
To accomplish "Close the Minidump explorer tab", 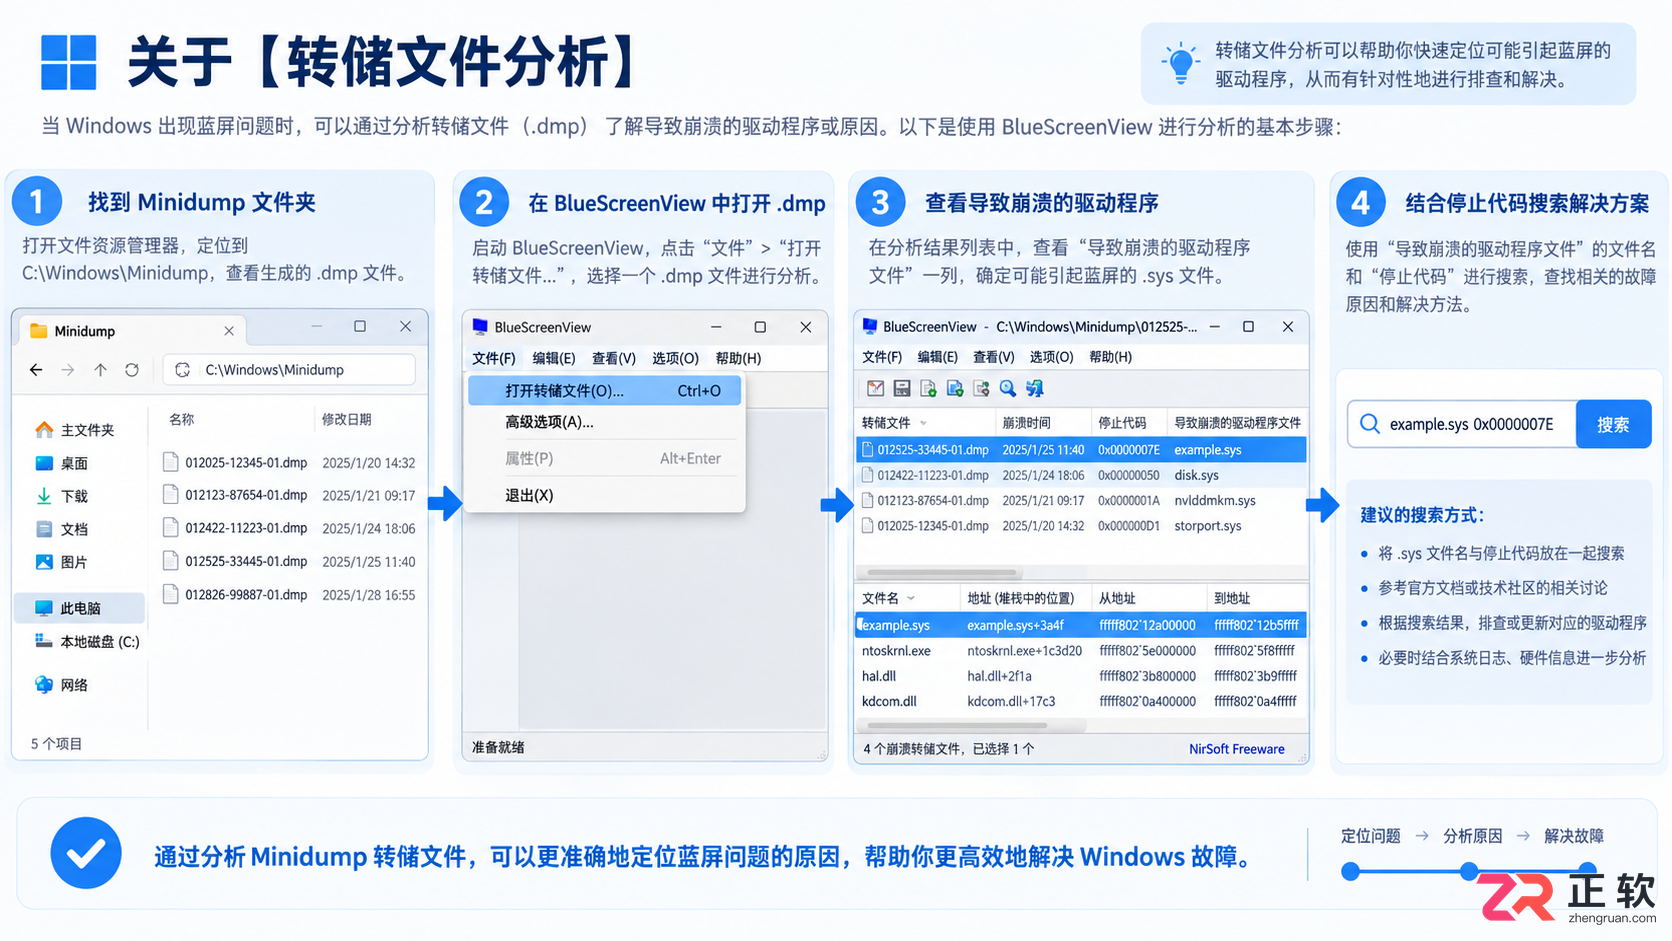I will tap(229, 331).
